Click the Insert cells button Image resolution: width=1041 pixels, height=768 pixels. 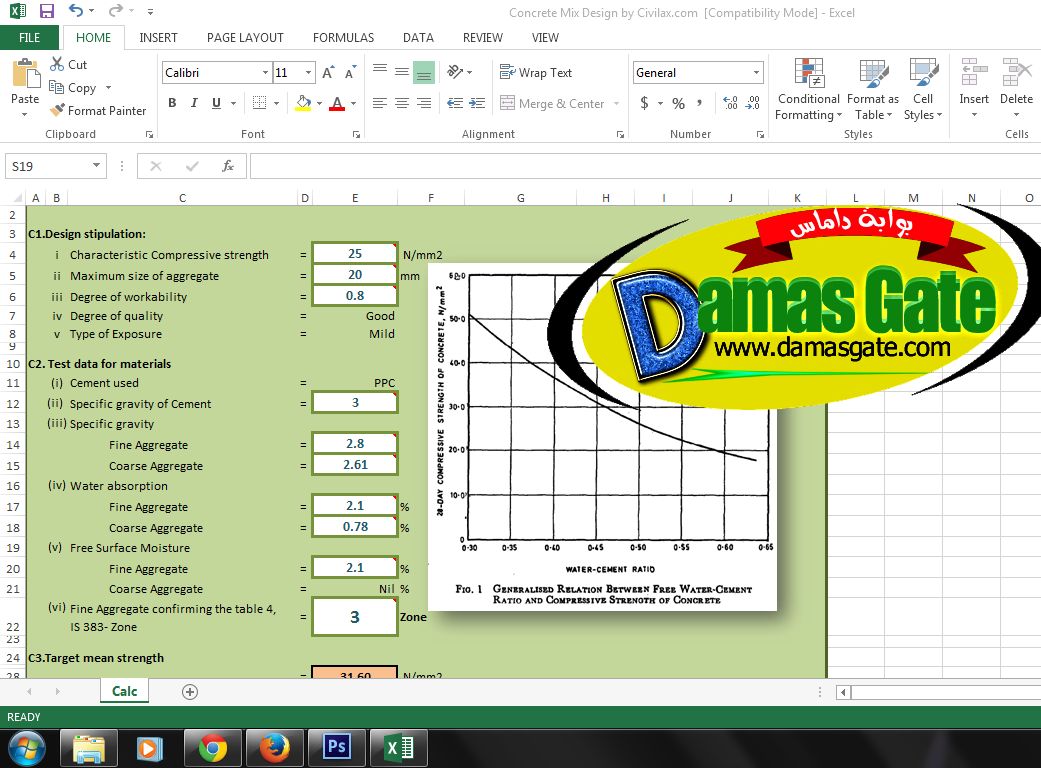pos(974,88)
